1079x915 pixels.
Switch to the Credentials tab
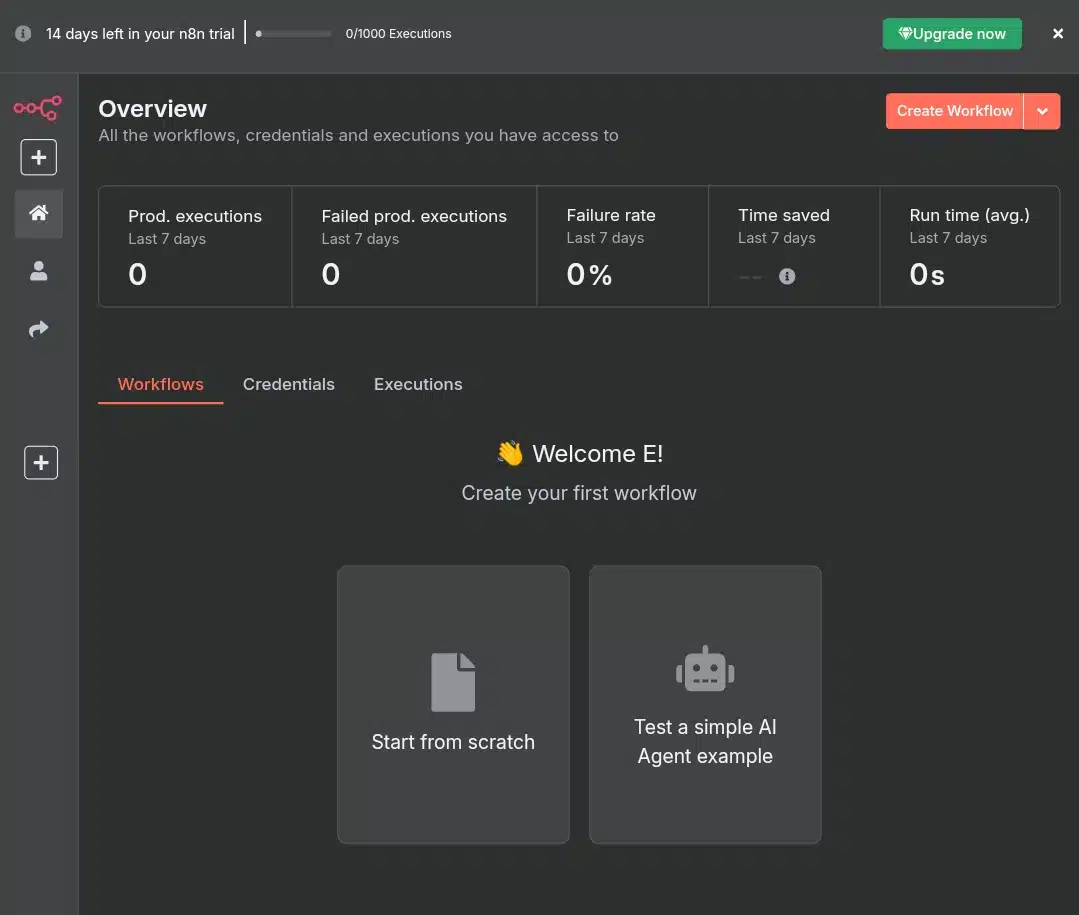click(288, 384)
